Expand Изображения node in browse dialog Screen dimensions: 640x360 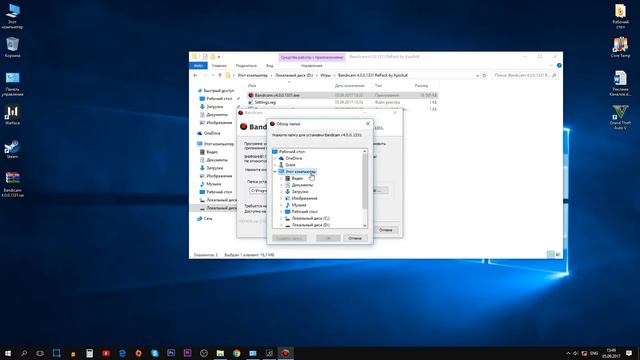click(x=281, y=198)
